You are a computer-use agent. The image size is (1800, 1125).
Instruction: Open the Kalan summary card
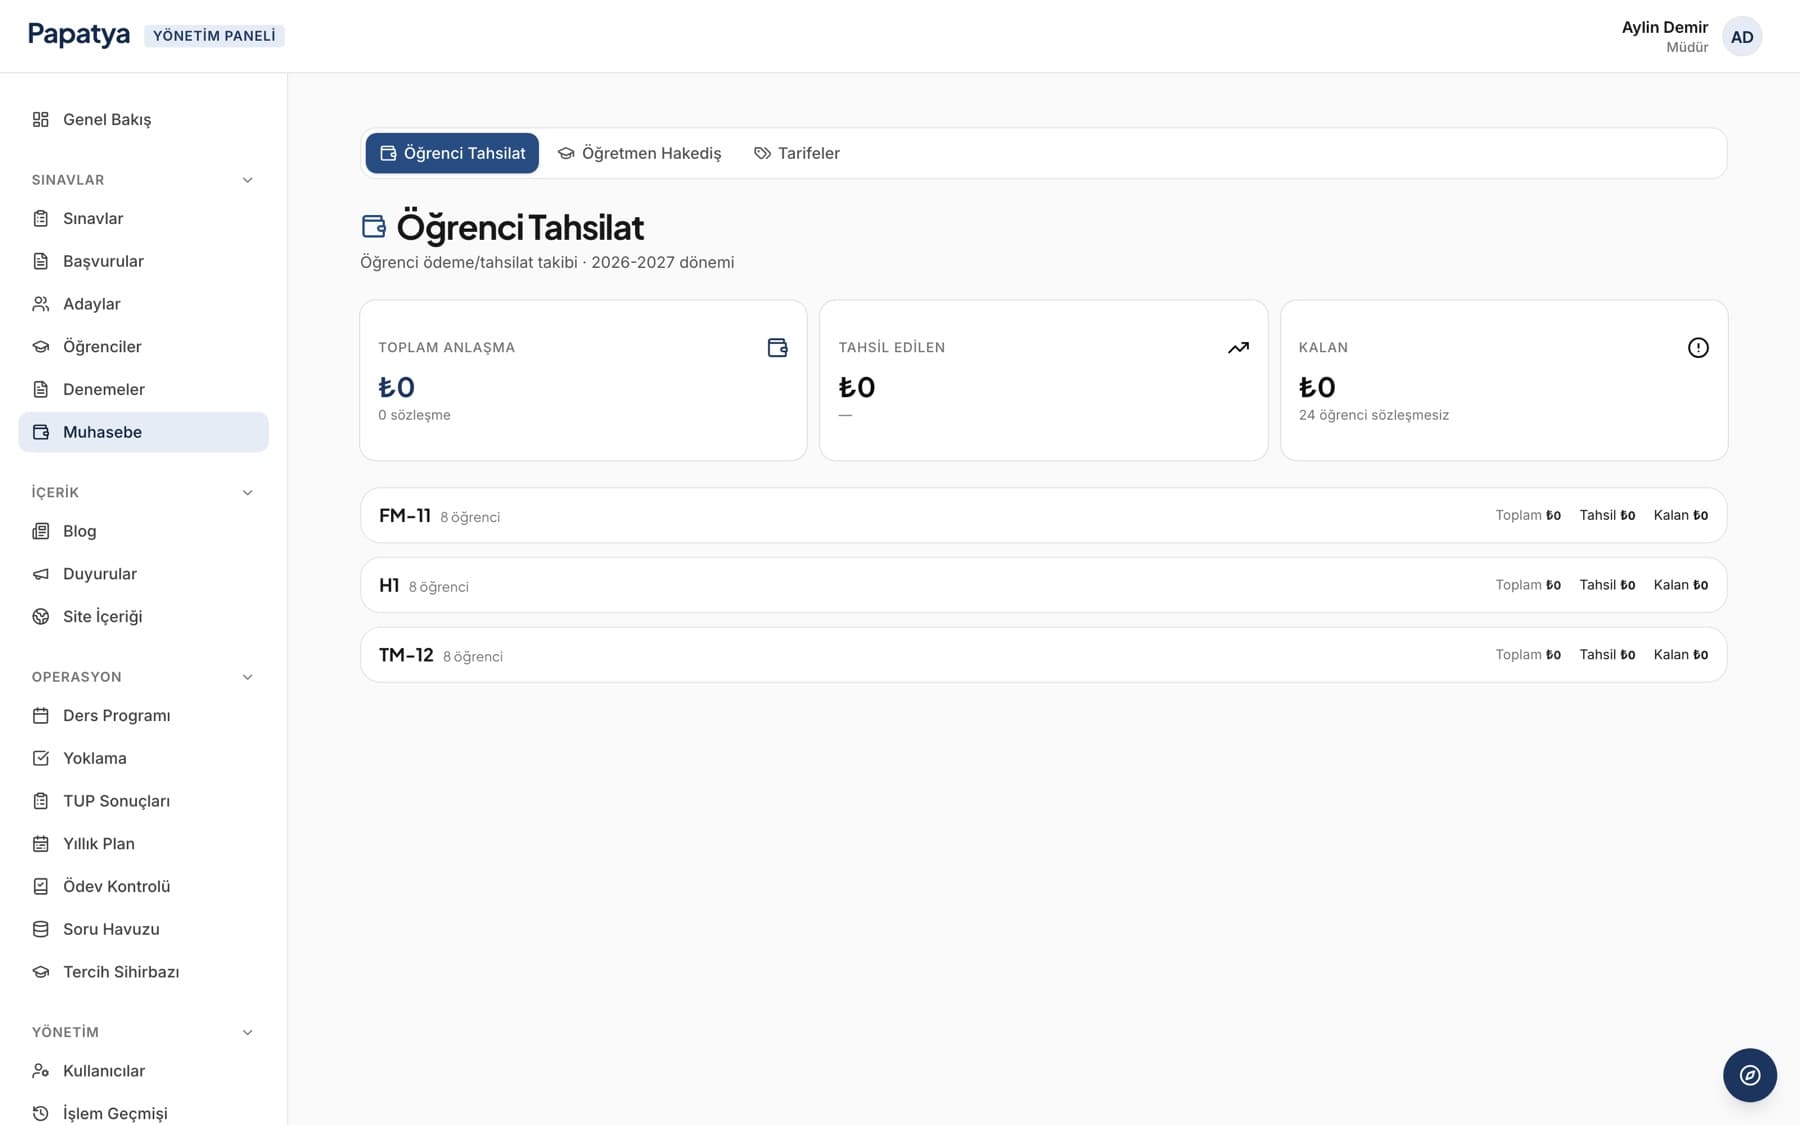click(x=1504, y=380)
